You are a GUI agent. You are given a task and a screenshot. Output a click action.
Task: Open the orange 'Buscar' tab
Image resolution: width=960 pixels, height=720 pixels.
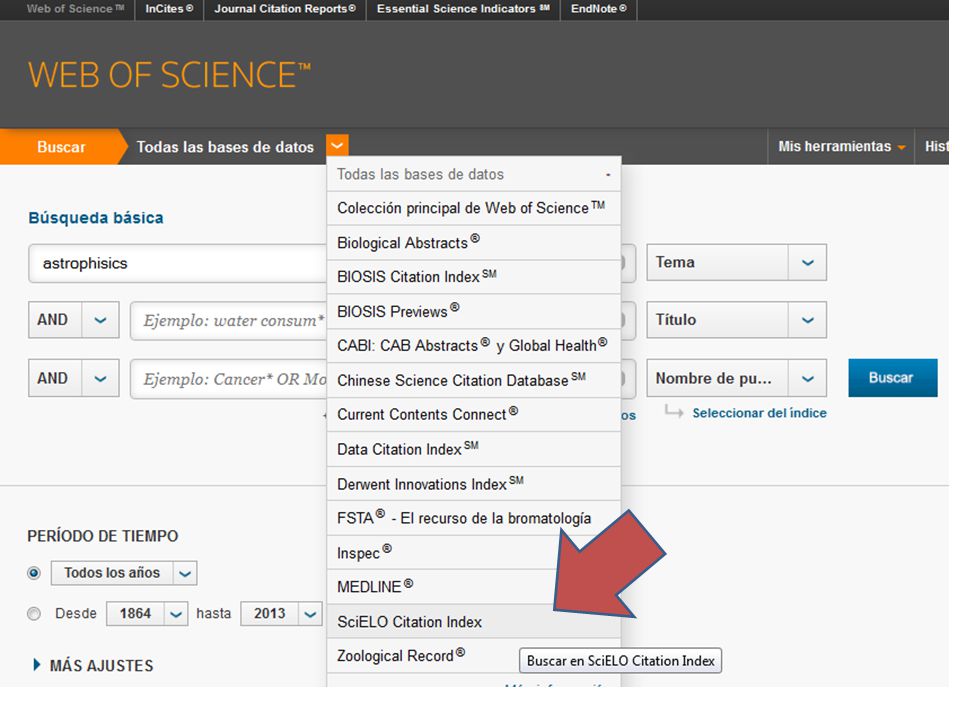61,147
